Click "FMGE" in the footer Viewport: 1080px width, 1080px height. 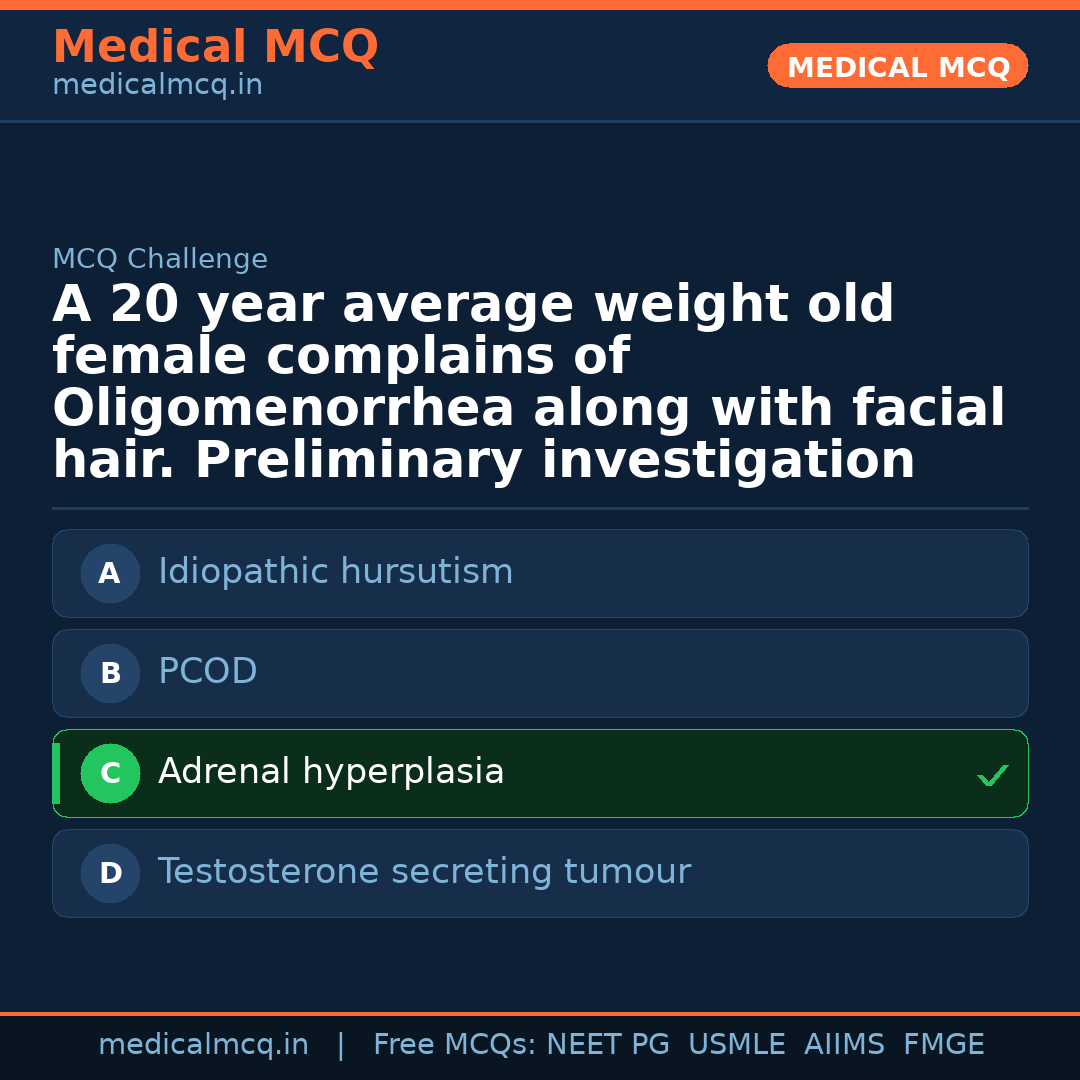[x=943, y=1045]
